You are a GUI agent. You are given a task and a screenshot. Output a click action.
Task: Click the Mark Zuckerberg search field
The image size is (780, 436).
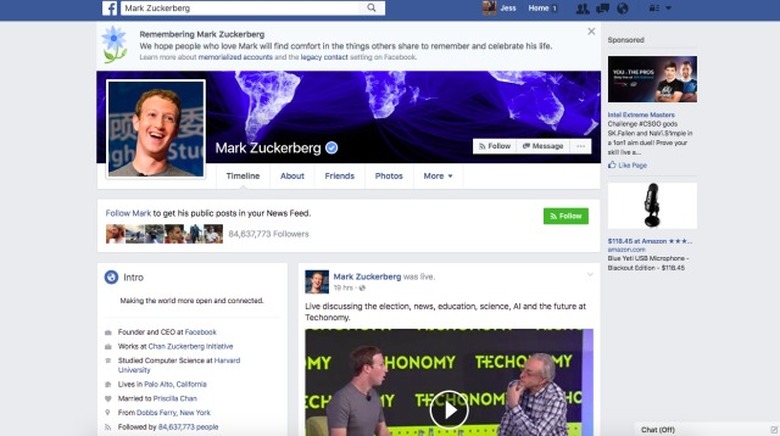[x=243, y=8]
